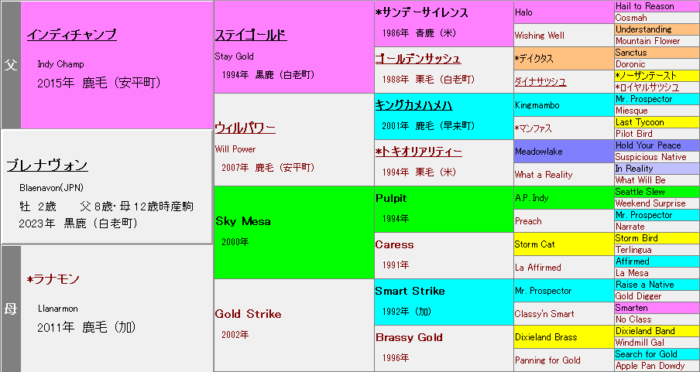This screenshot has height=372, width=700.
Task: Click the ウィルパワー pedigree link
Action: pos(245,128)
